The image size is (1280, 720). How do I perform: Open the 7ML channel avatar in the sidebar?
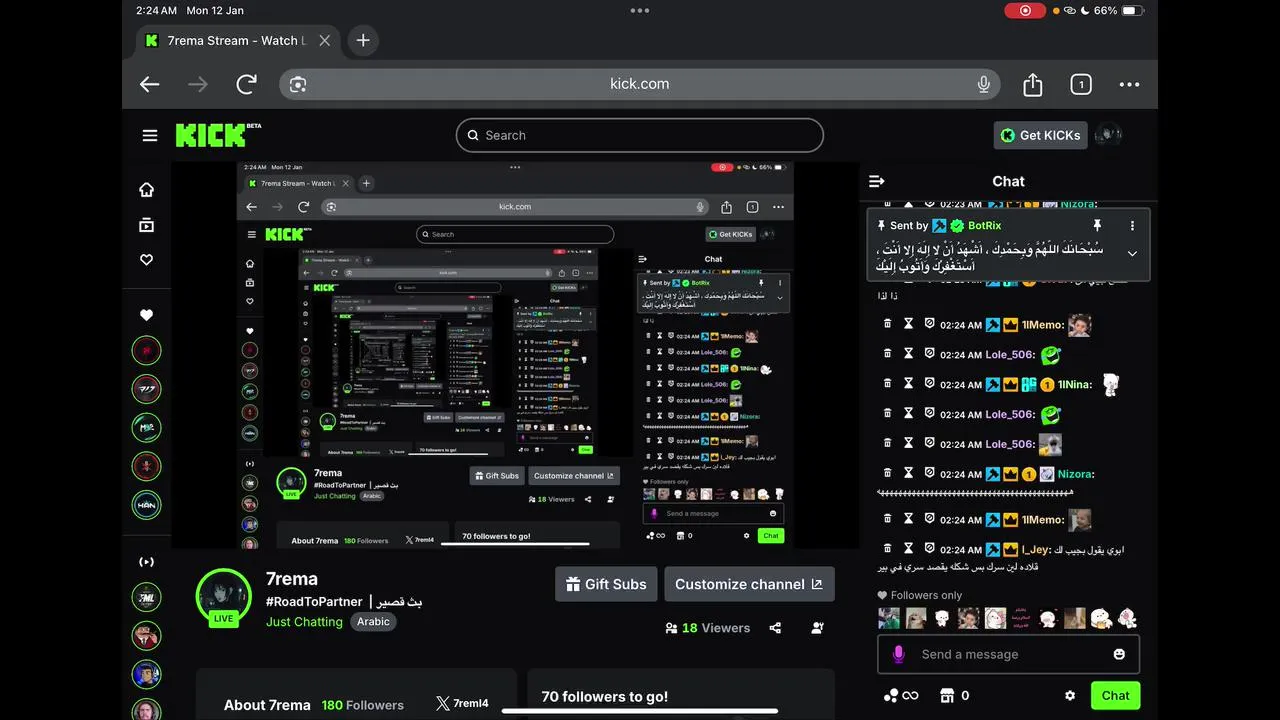146,597
